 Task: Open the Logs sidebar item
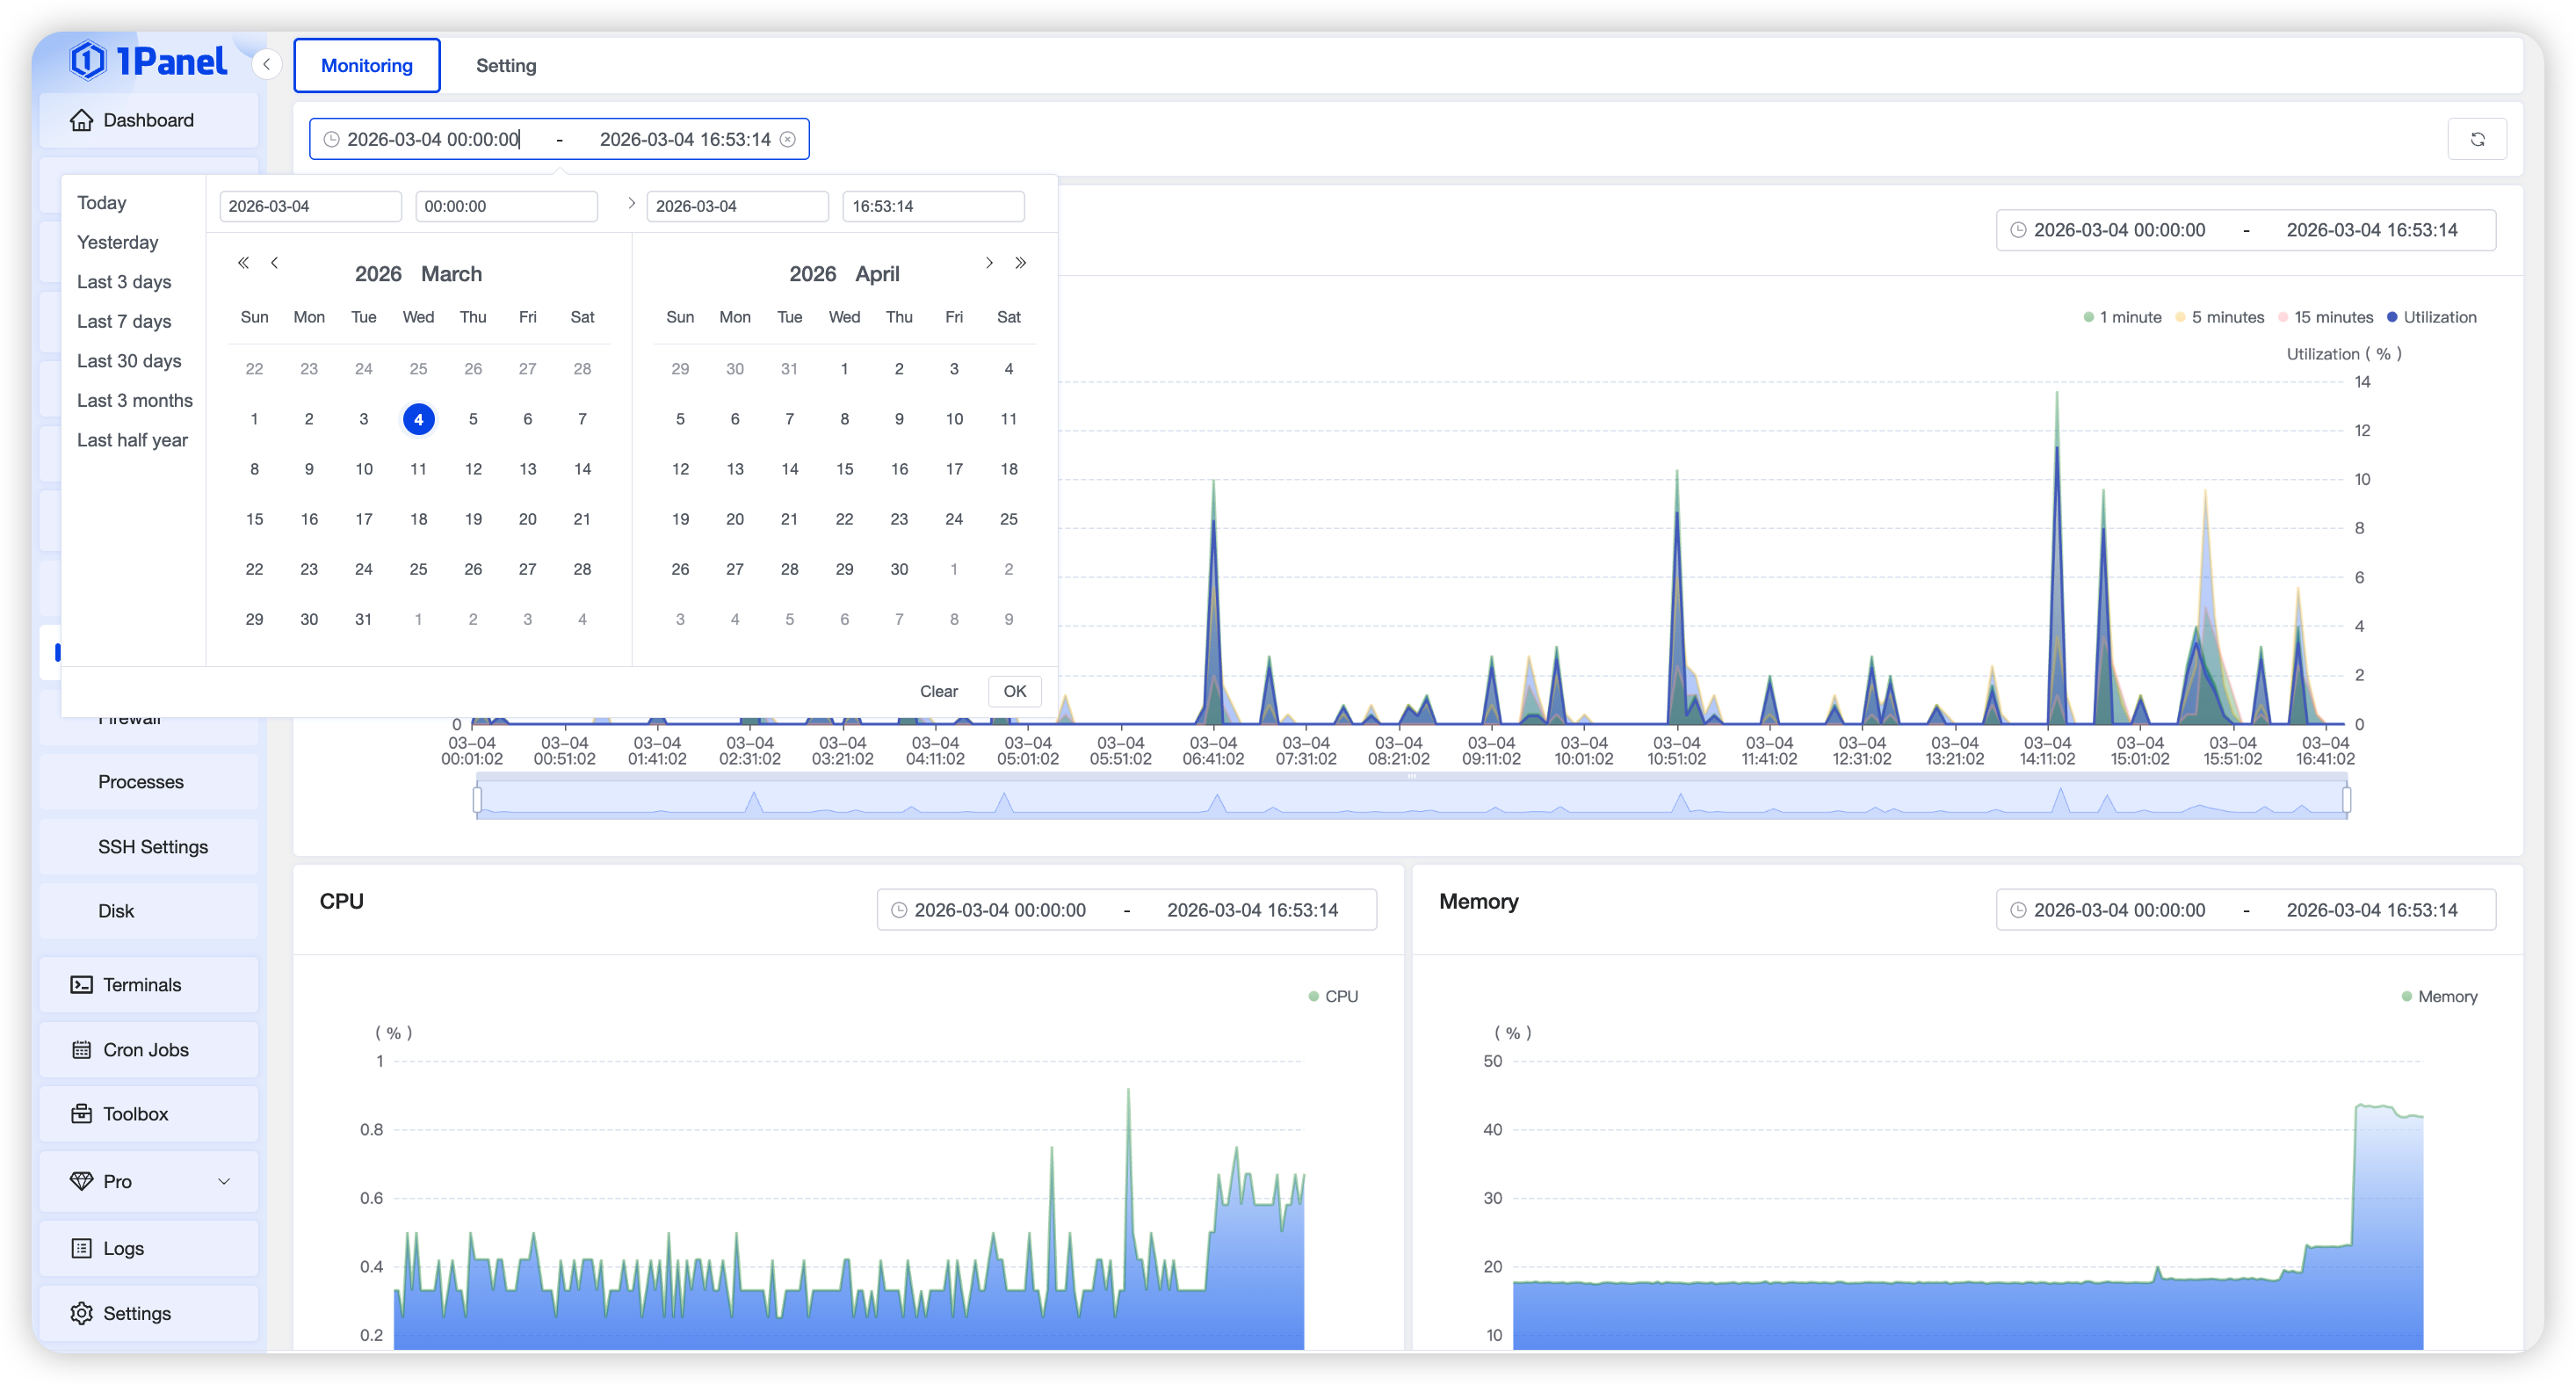tap(123, 1248)
